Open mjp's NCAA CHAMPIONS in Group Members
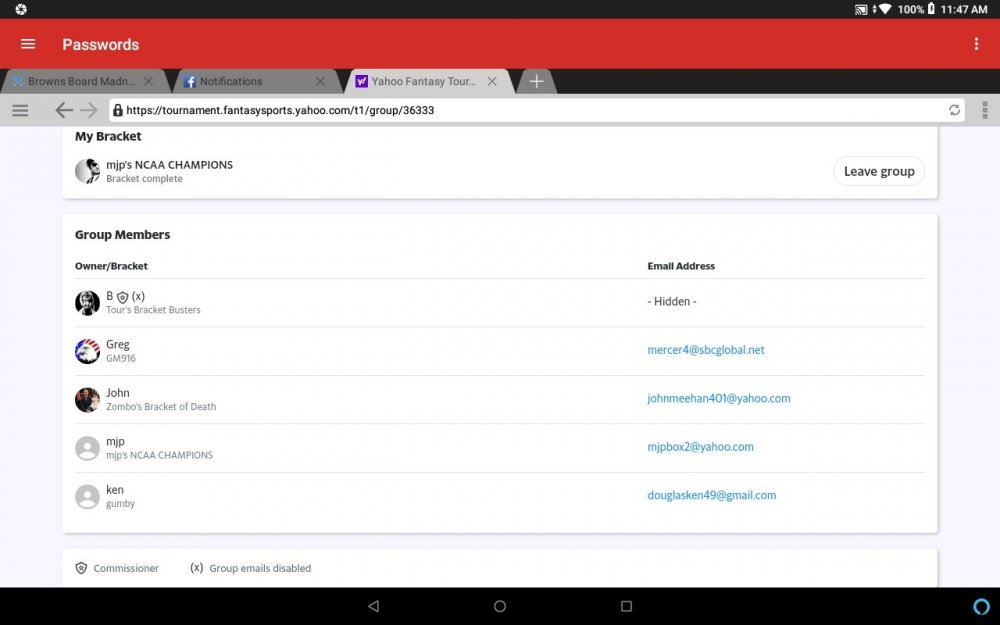1000x625 pixels. point(159,455)
